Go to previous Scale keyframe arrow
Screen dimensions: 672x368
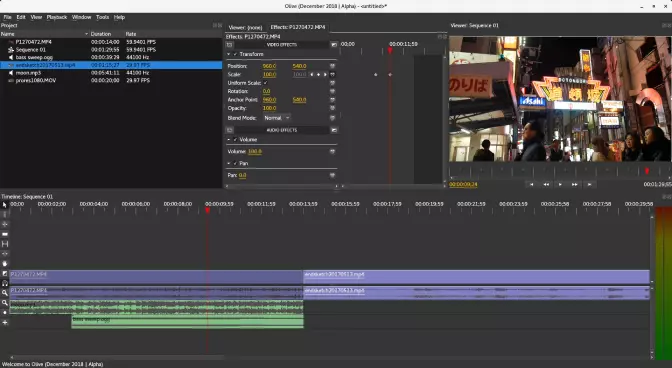point(312,75)
